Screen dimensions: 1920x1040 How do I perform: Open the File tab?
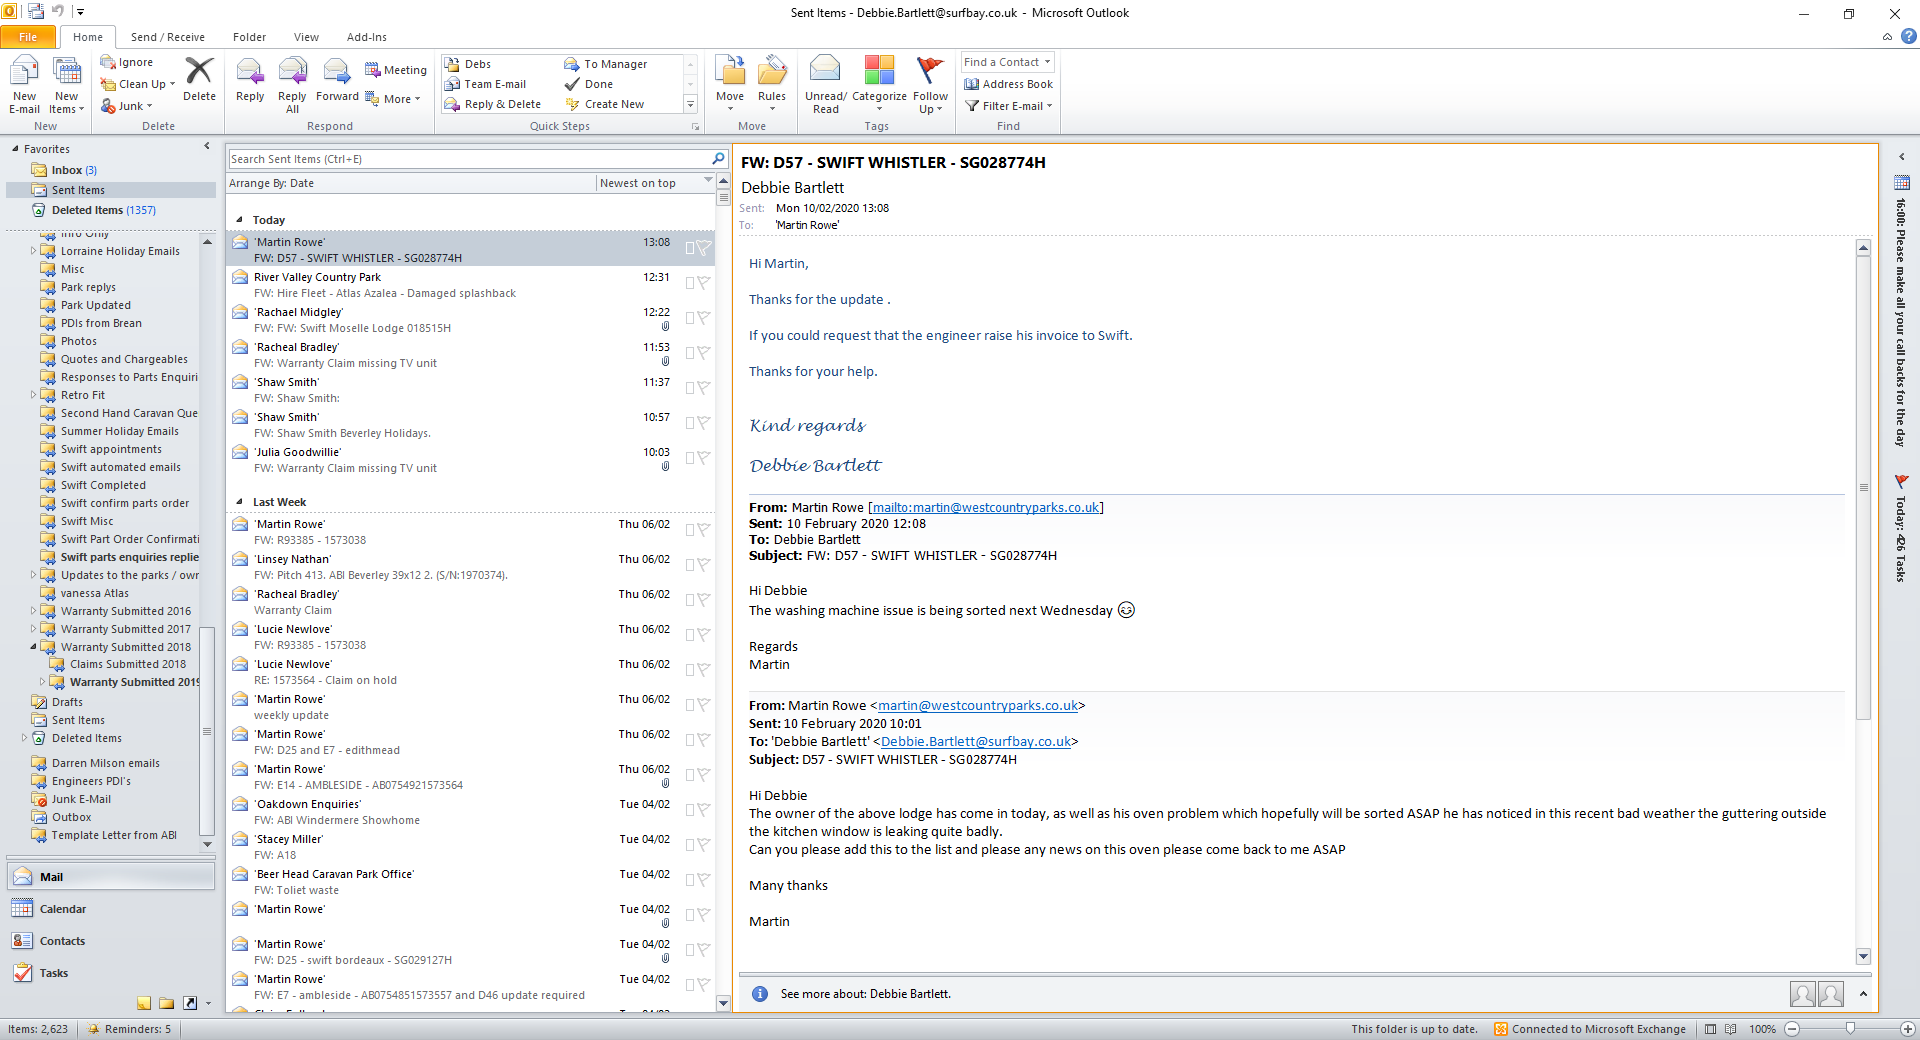click(x=28, y=37)
